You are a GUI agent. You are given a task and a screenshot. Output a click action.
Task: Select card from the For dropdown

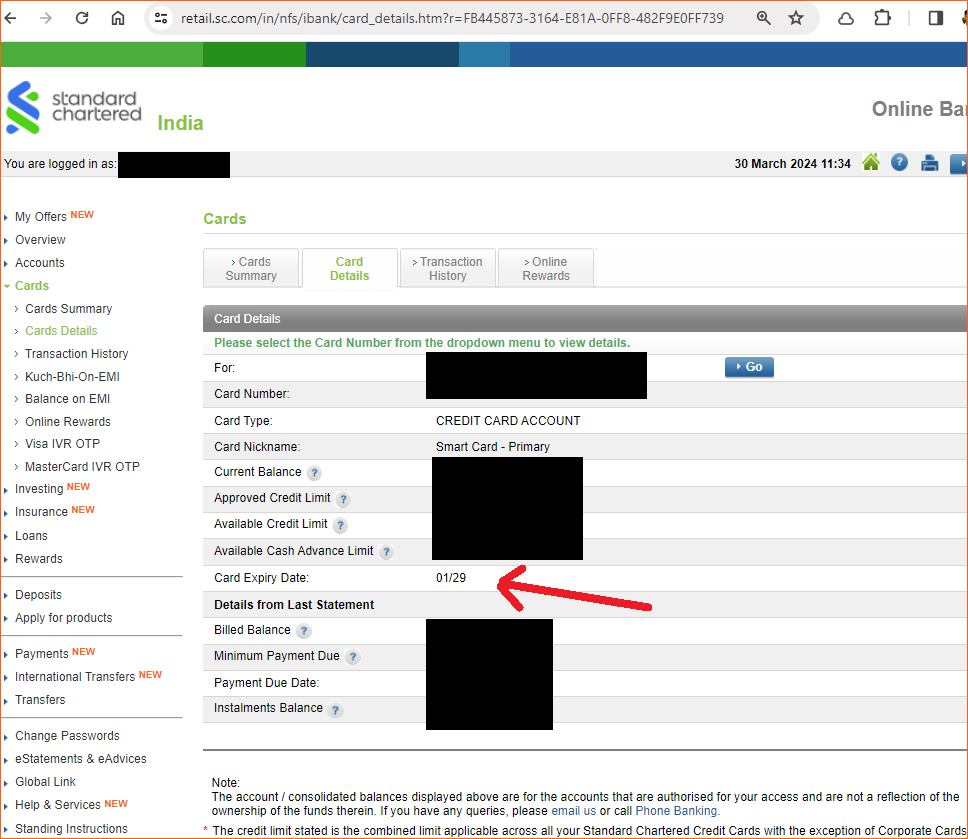(x=535, y=368)
